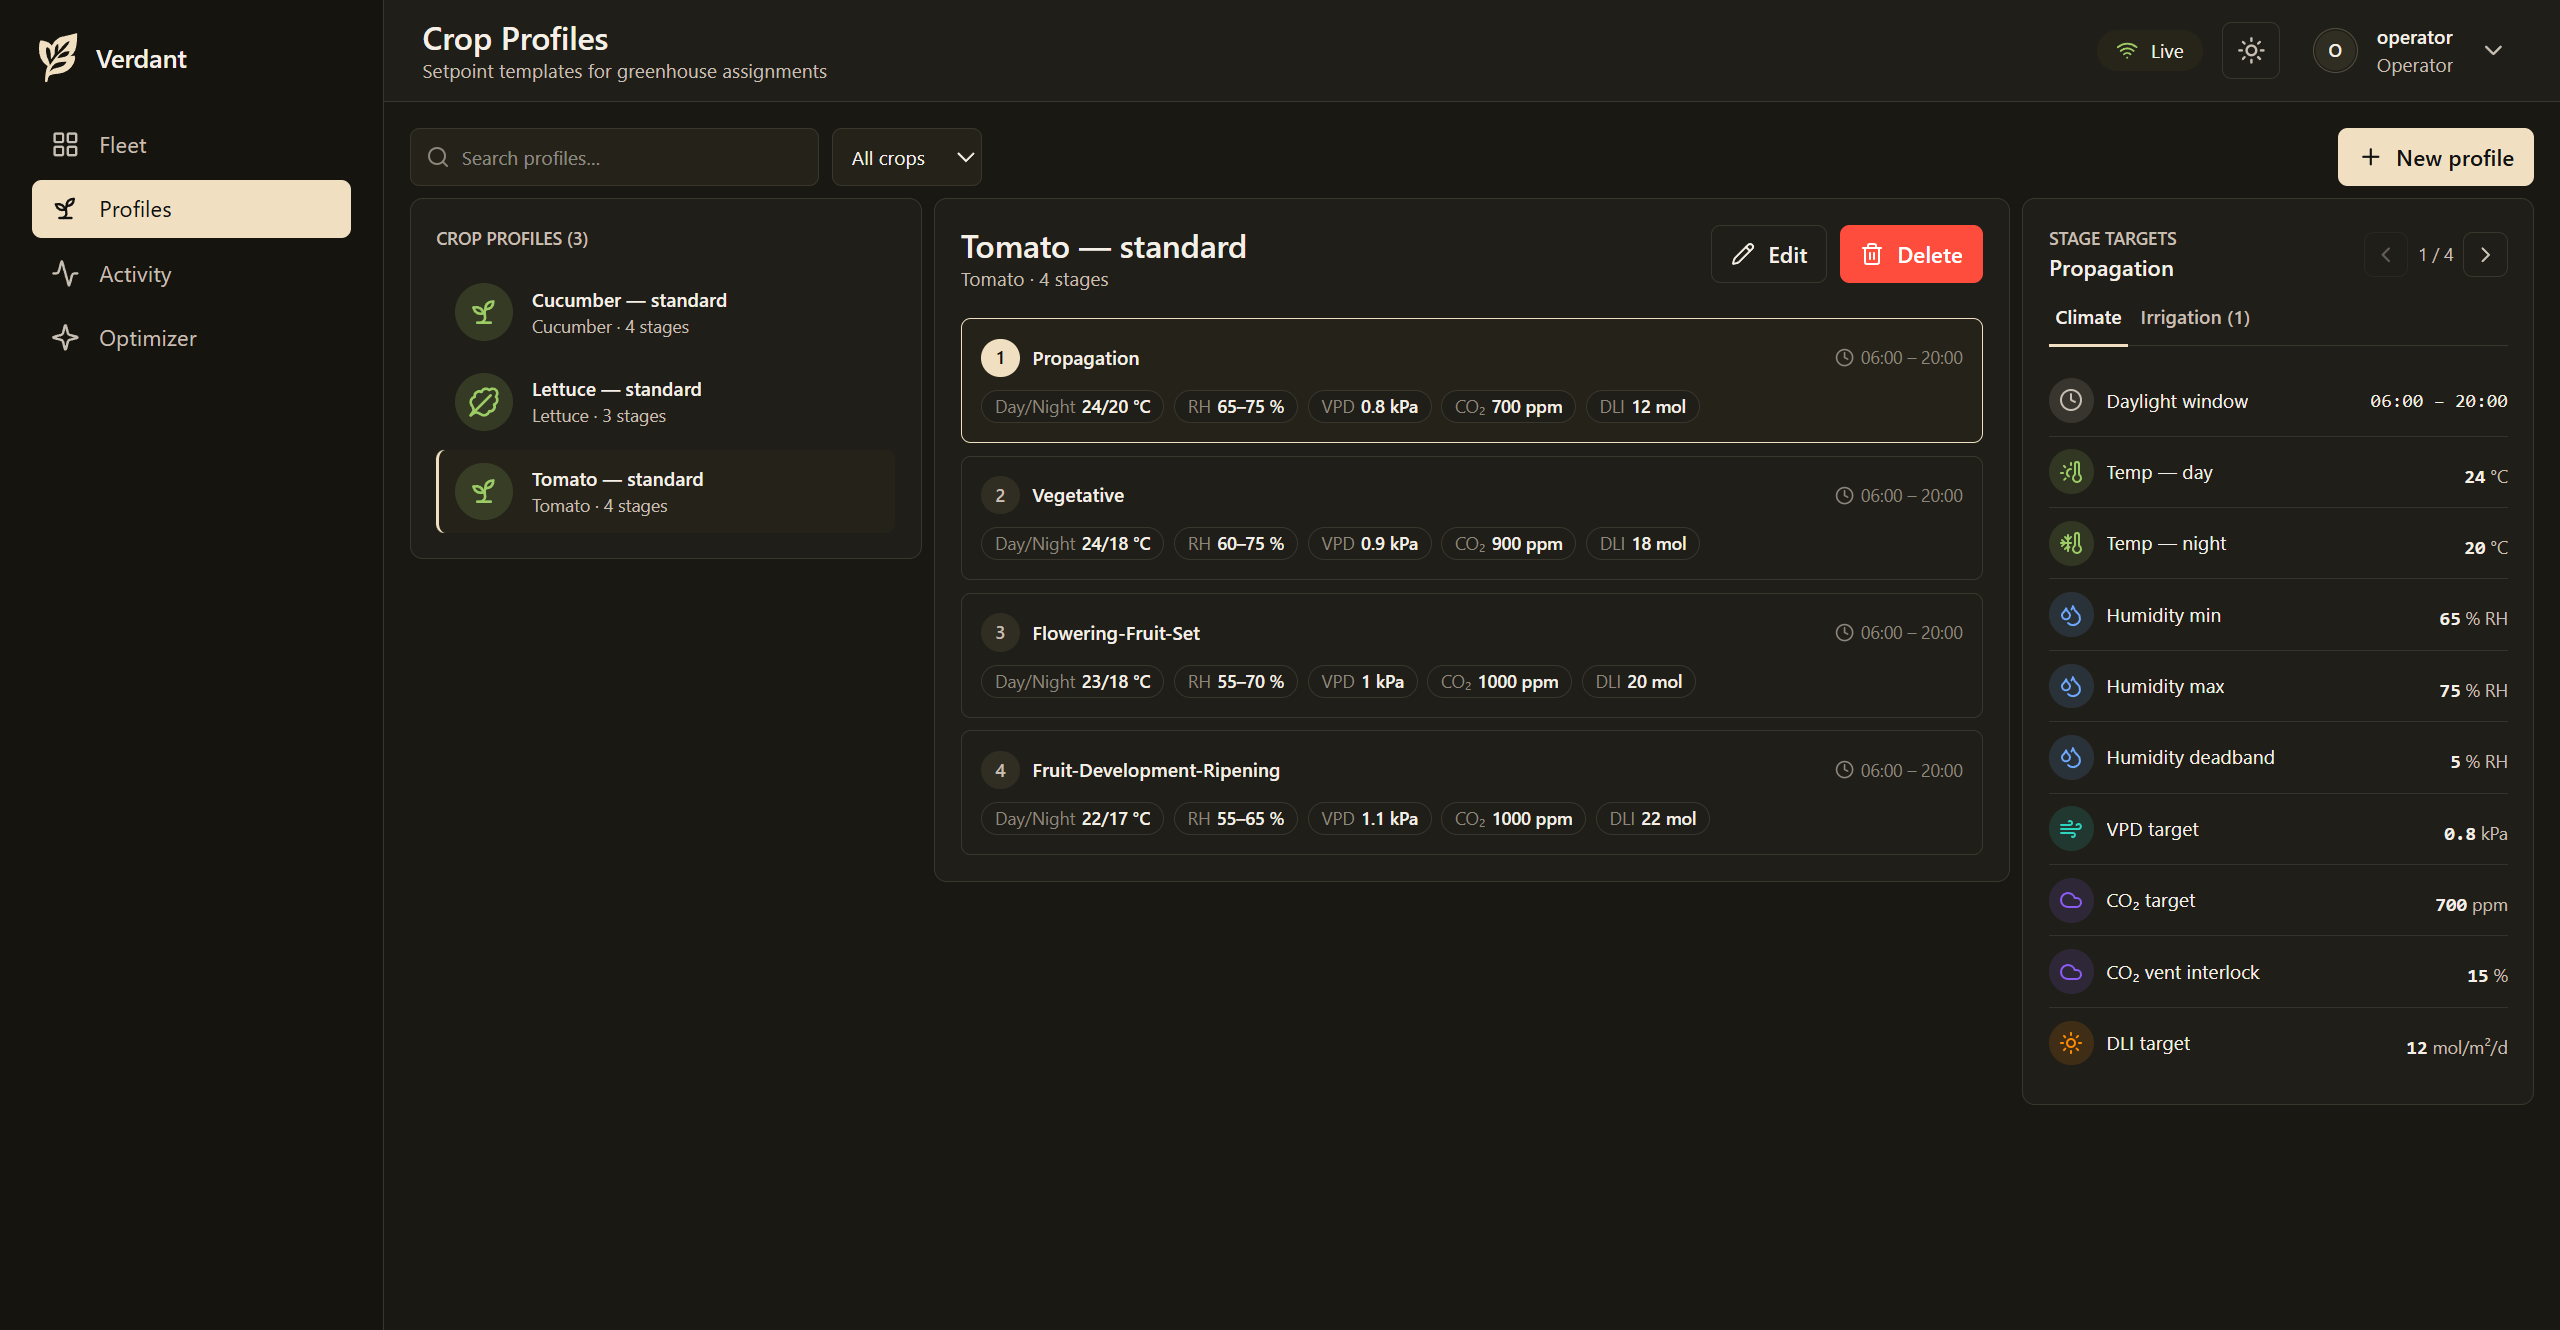
Task: Click stage number 1 badge
Action: click(1000, 358)
